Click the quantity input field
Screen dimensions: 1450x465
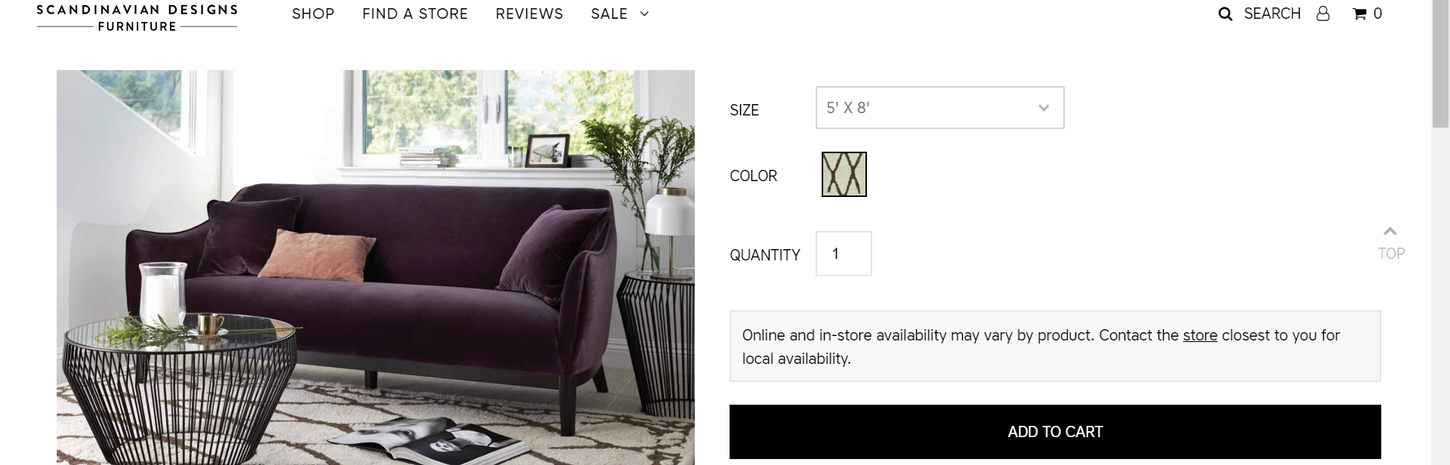[x=844, y=254]
